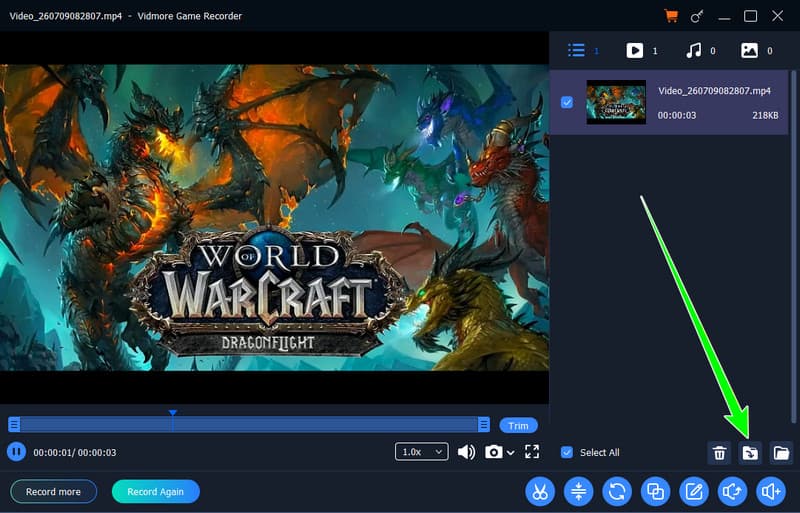Open the output folder icon
The image size is (800, 513).
tap(781, 453)
